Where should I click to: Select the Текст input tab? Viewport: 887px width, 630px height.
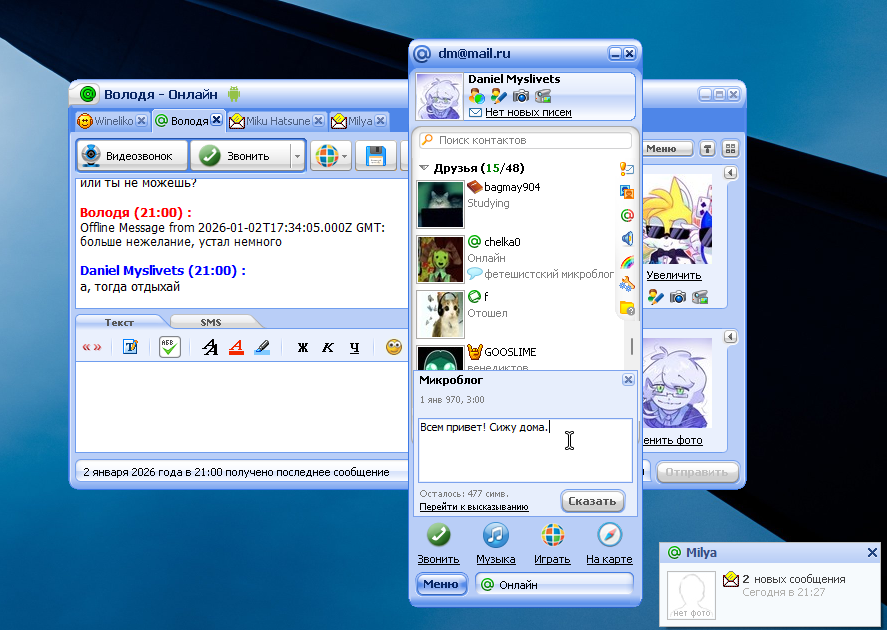119,322
